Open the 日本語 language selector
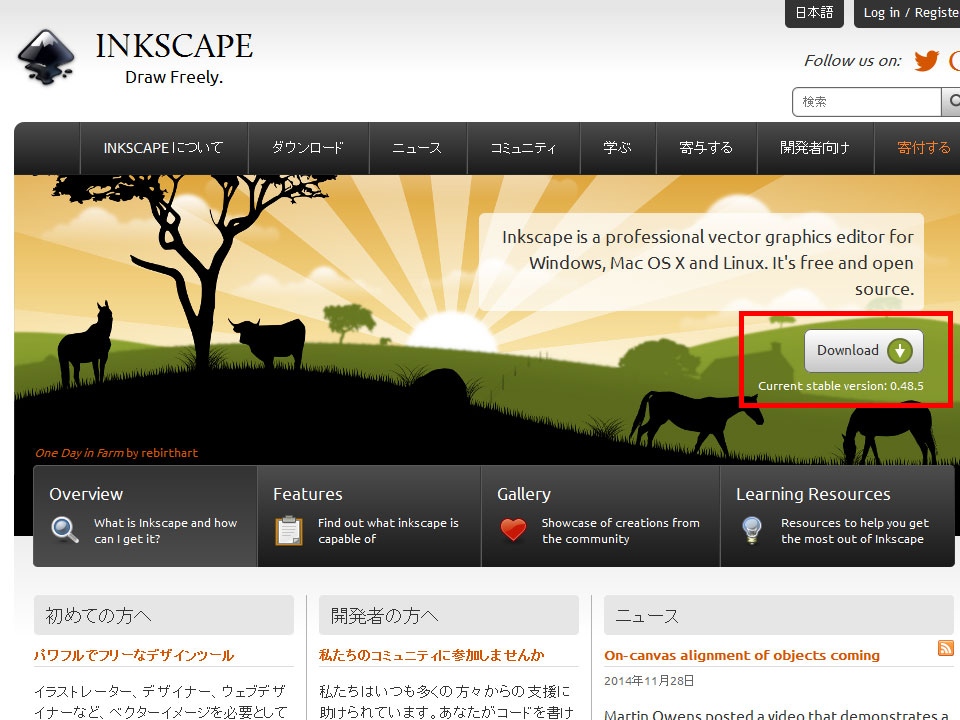Viewport: 960px width, 720px height. pos(814,13)
